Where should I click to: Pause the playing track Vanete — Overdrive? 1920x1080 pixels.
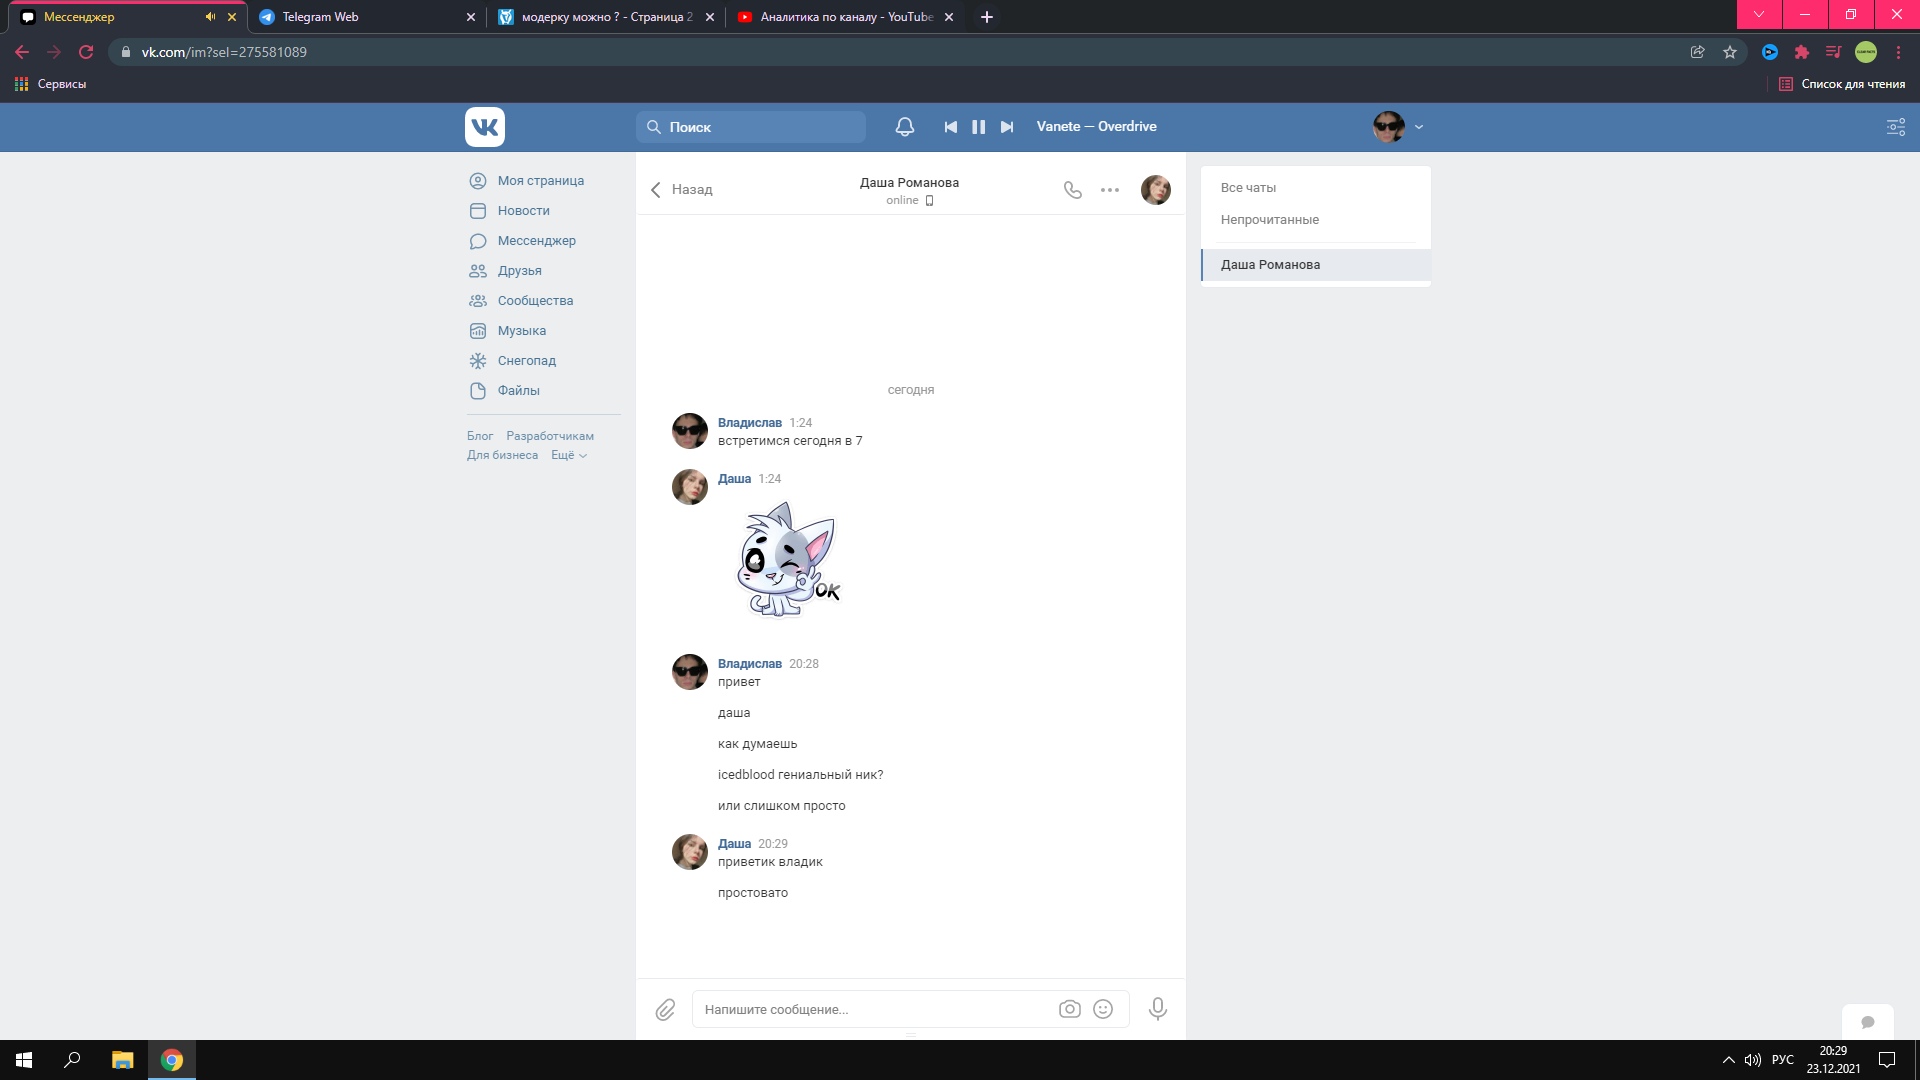978,127
